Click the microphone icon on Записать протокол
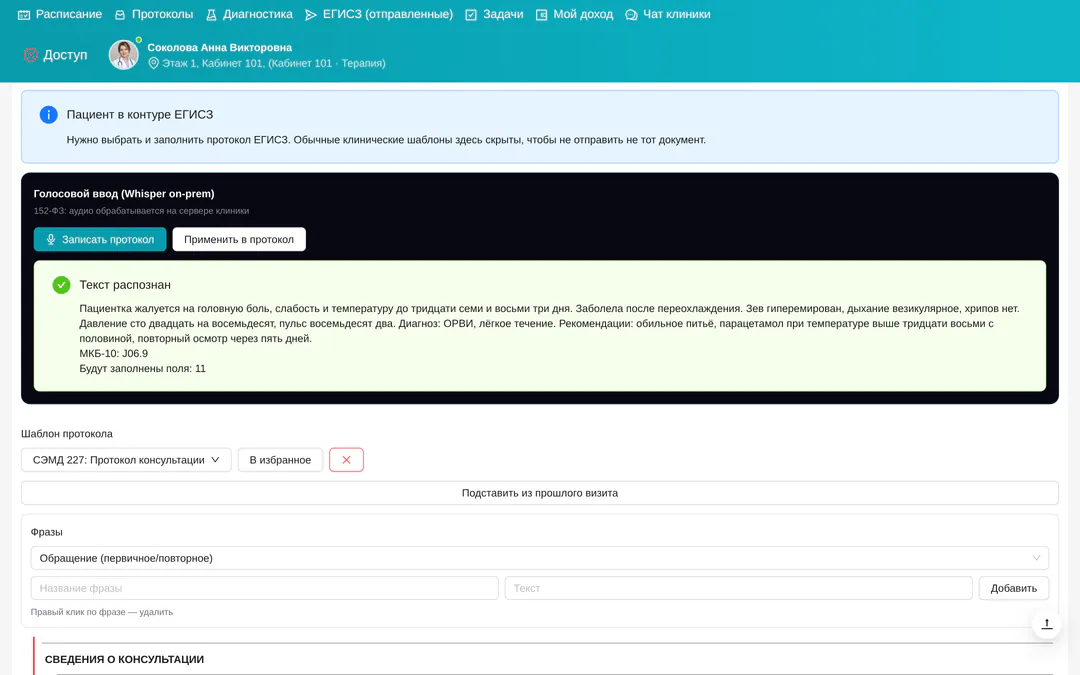Image resolution: width=1080 pixels, height=675 pixels. coord(51,240)
